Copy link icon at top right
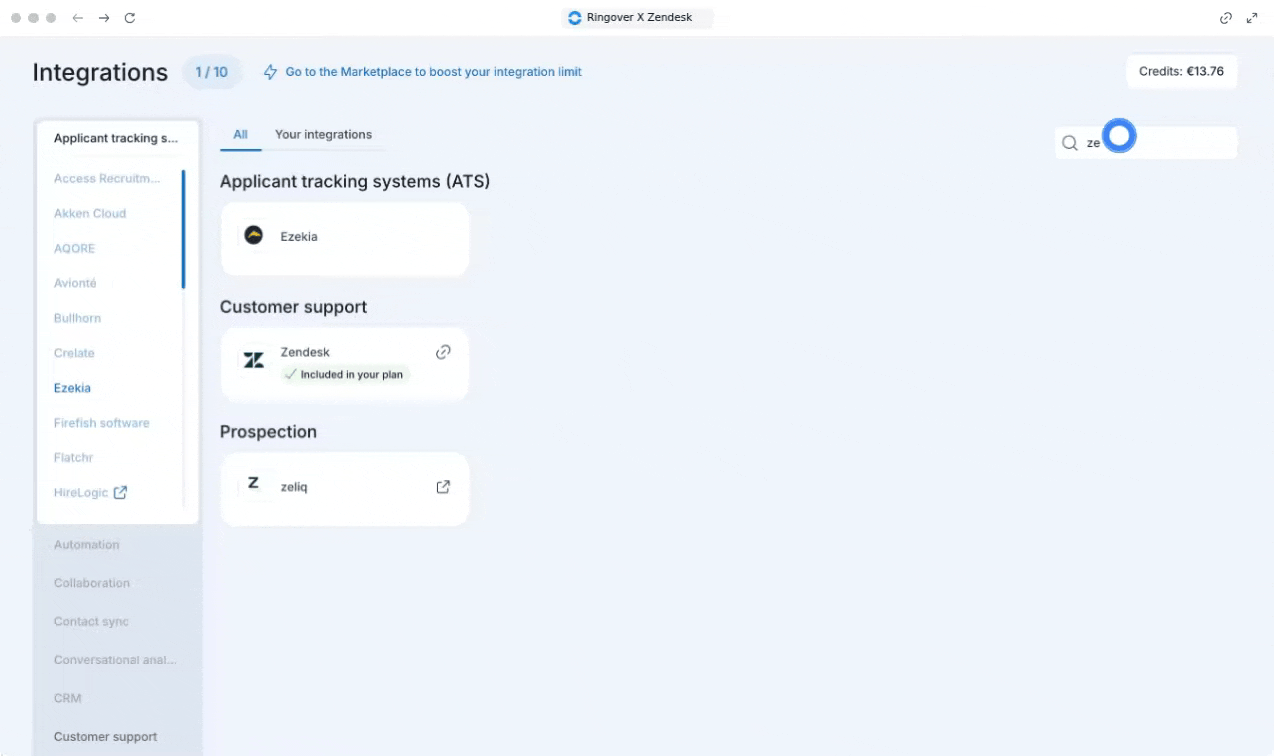The height and width of the screenshot is (756, 1274). coord(1226,18)
